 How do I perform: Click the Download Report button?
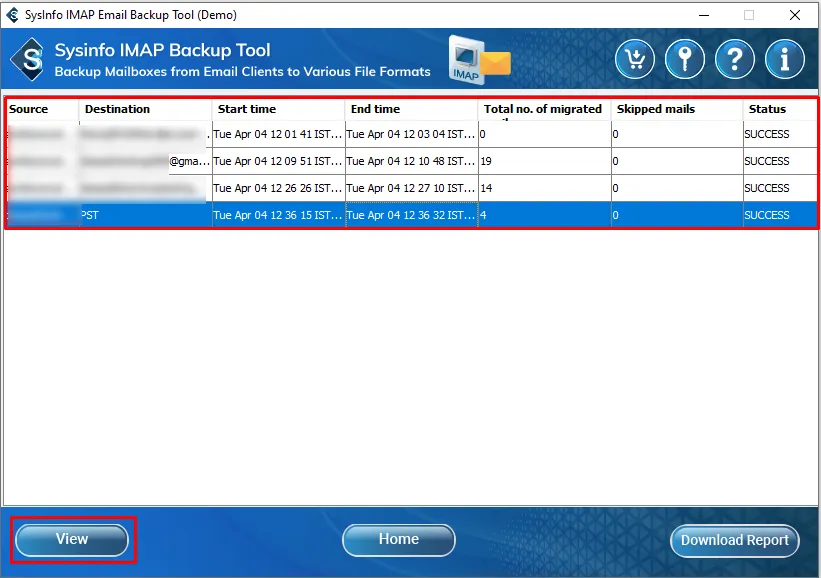734,540
